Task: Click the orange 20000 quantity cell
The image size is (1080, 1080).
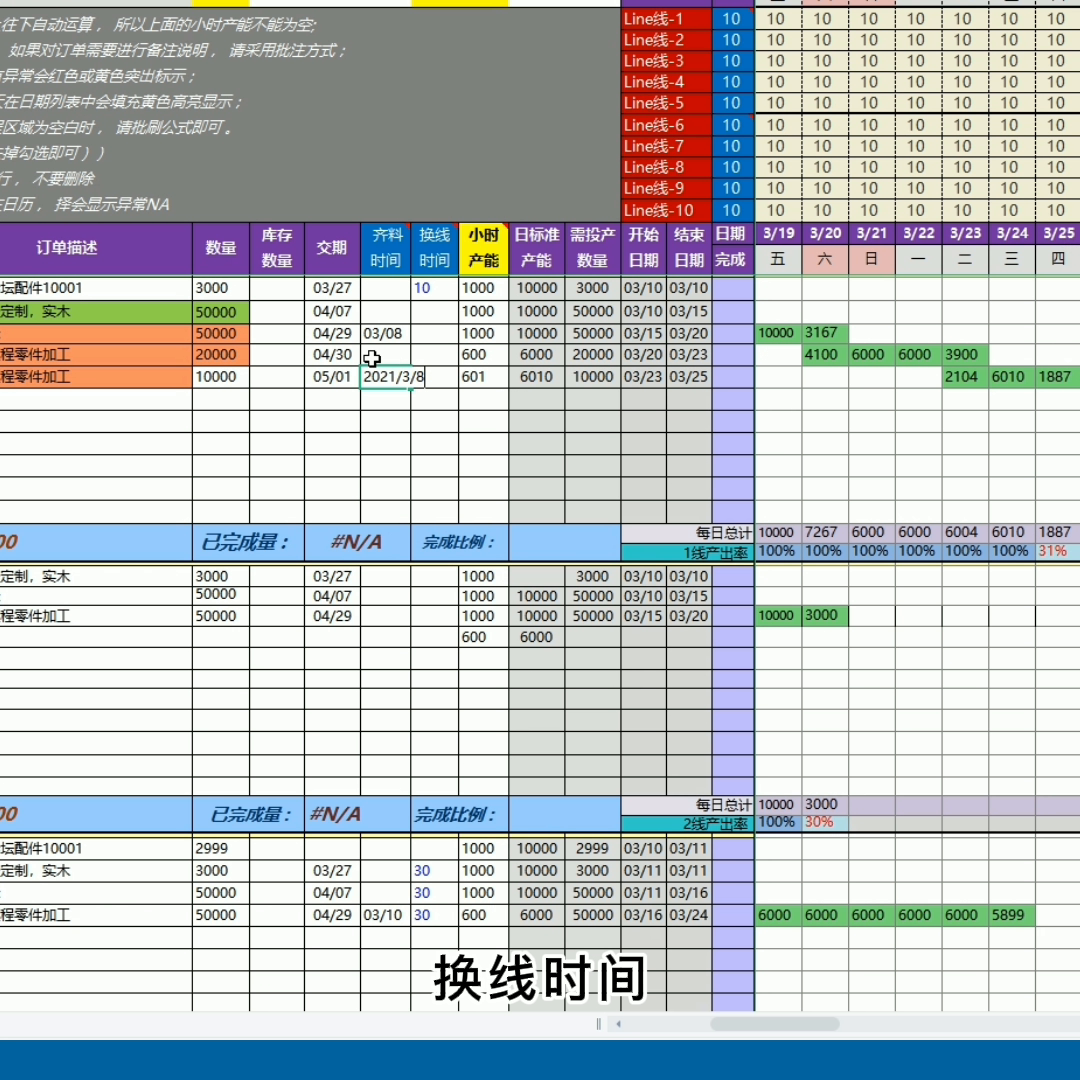Action: point(220,355)
